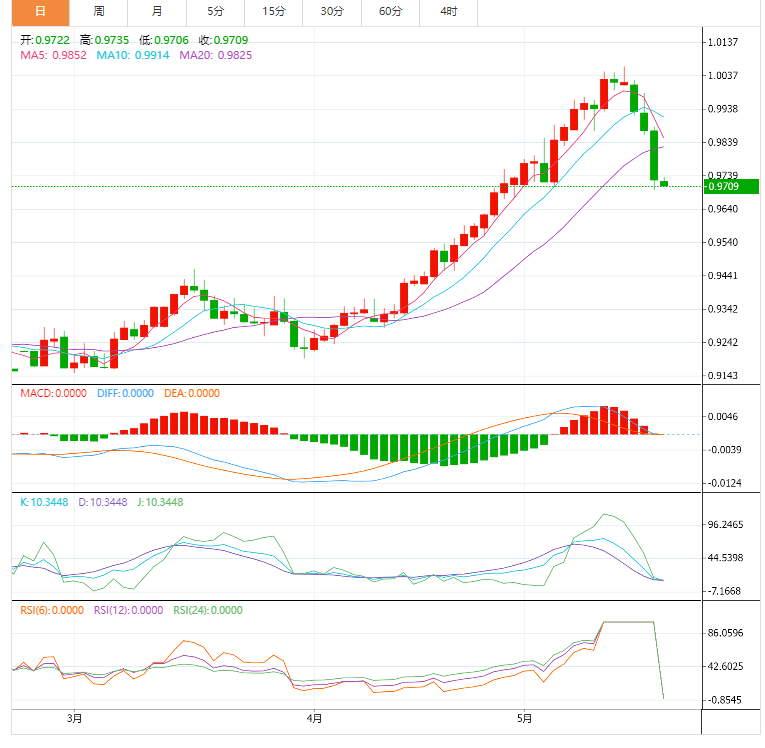Click the 0.9441 price axis label
765x748 pixels.
[x=723, y=276]
